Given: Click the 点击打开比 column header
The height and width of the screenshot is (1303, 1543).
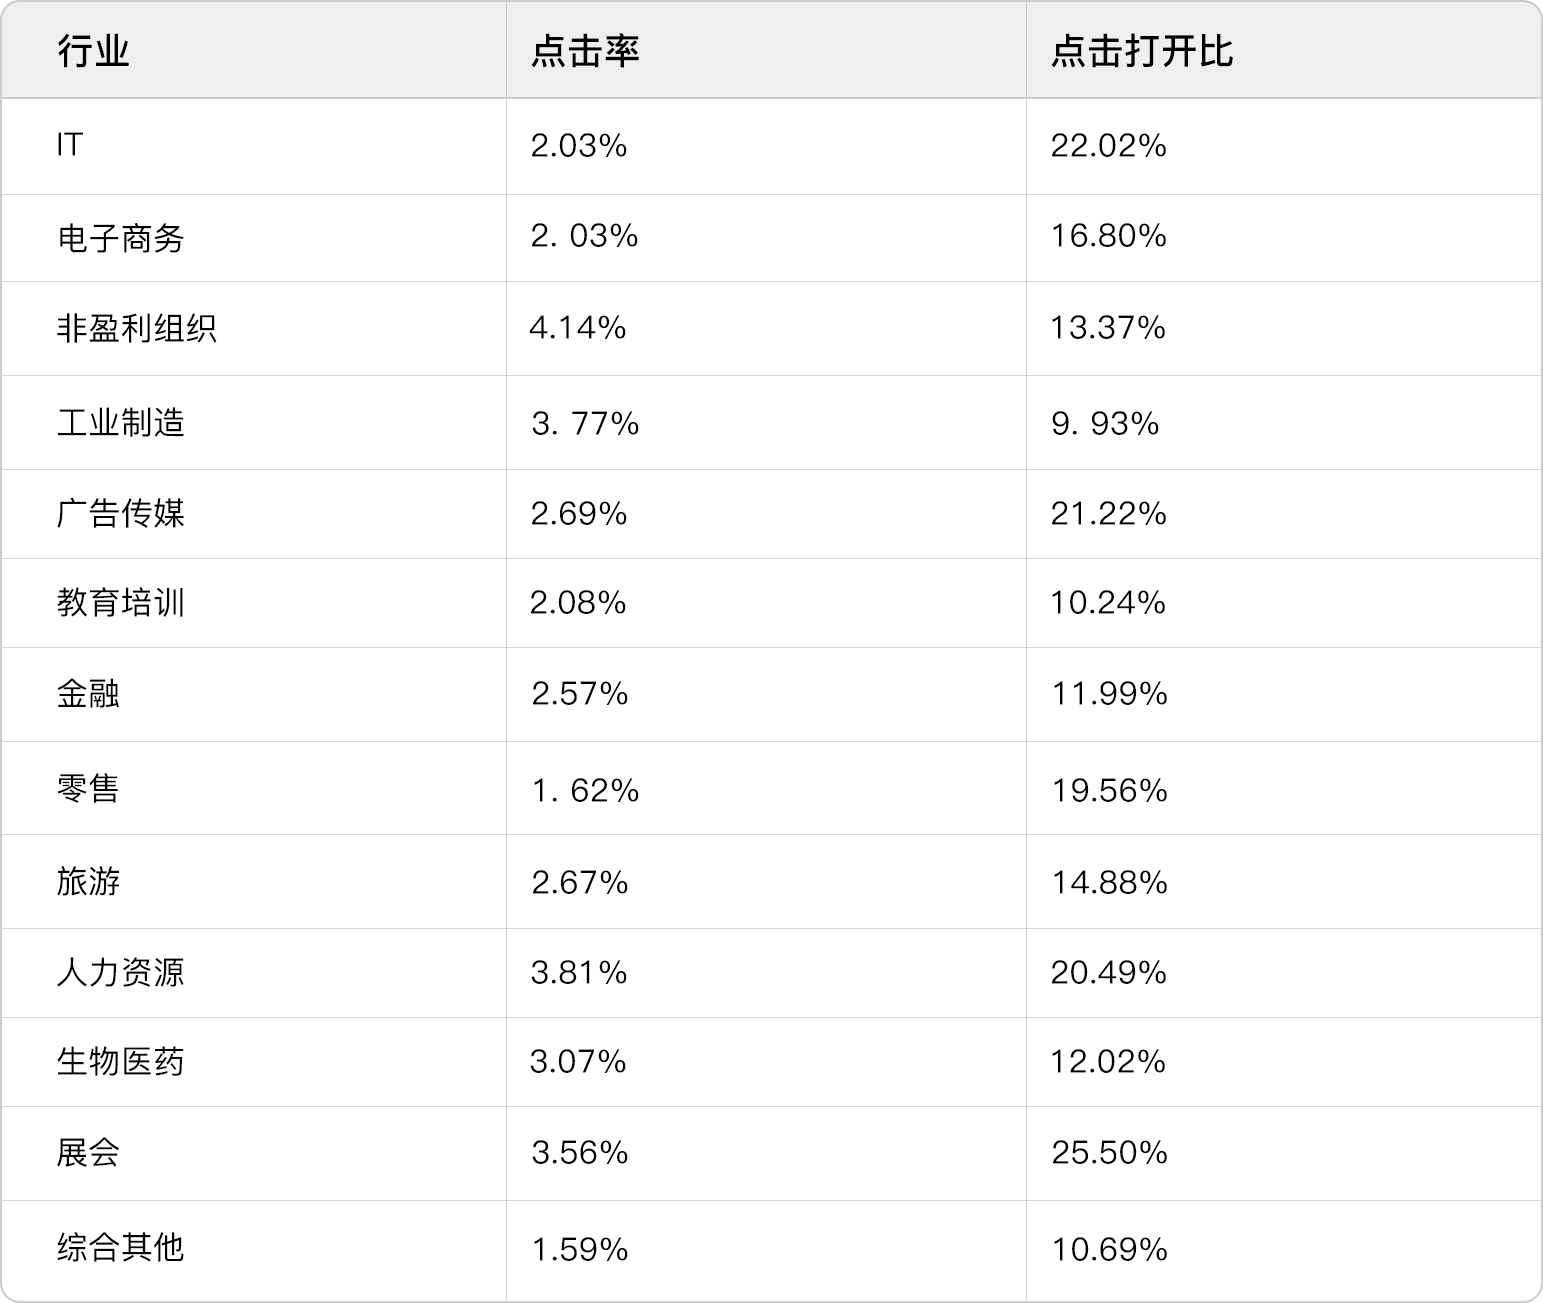Looking at the screenshot, I should point(1141,51).
